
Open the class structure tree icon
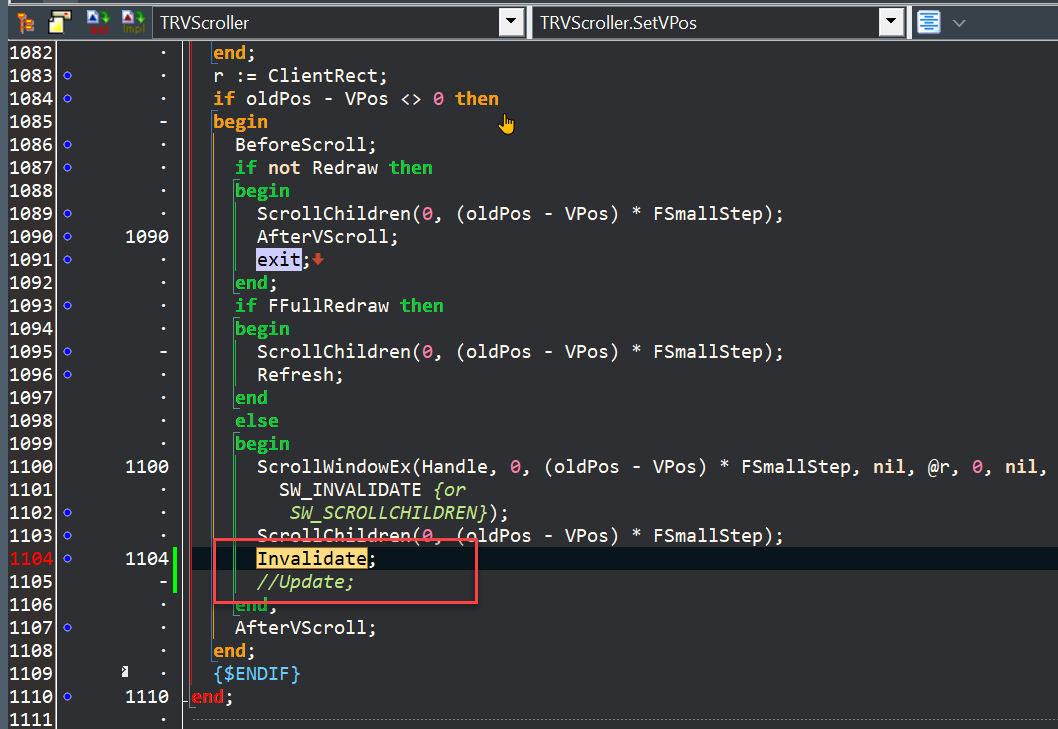point(26,23)
